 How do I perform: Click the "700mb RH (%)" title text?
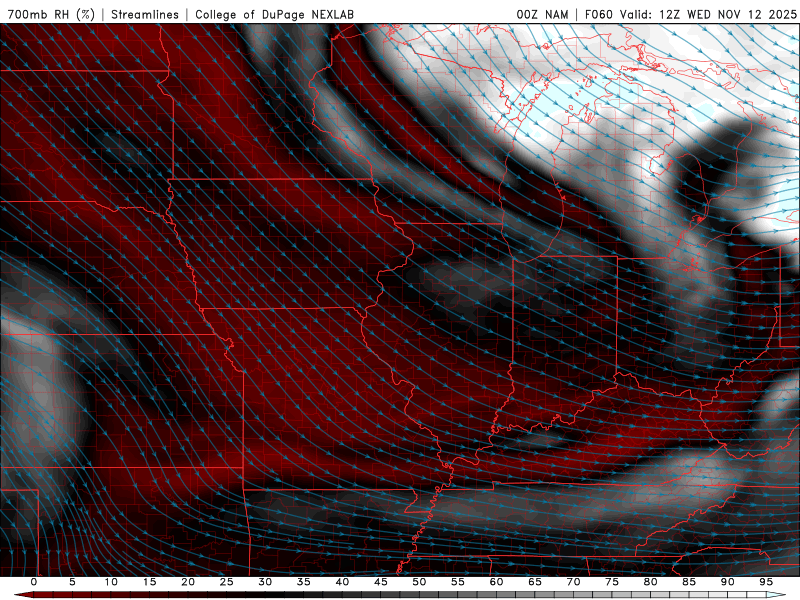tap(51, 14)
